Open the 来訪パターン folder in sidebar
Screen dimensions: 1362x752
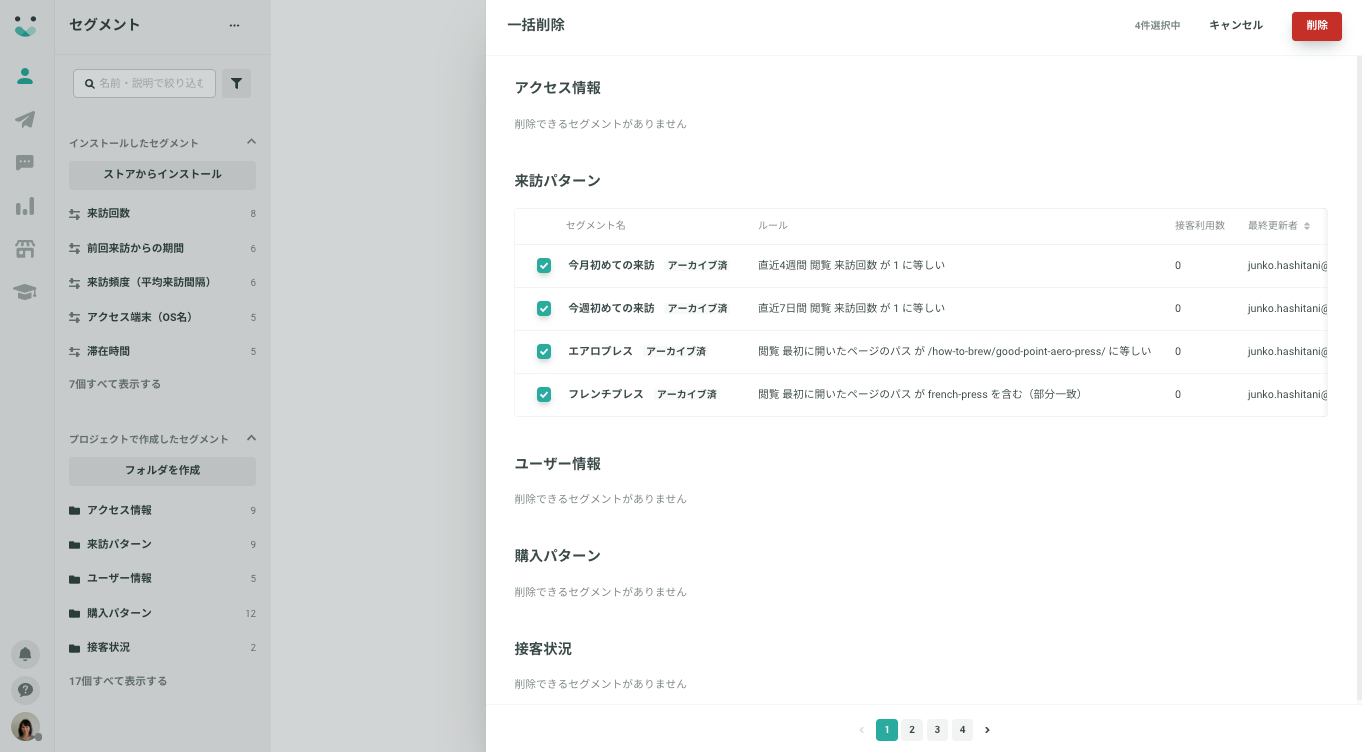tap(162, 544)
